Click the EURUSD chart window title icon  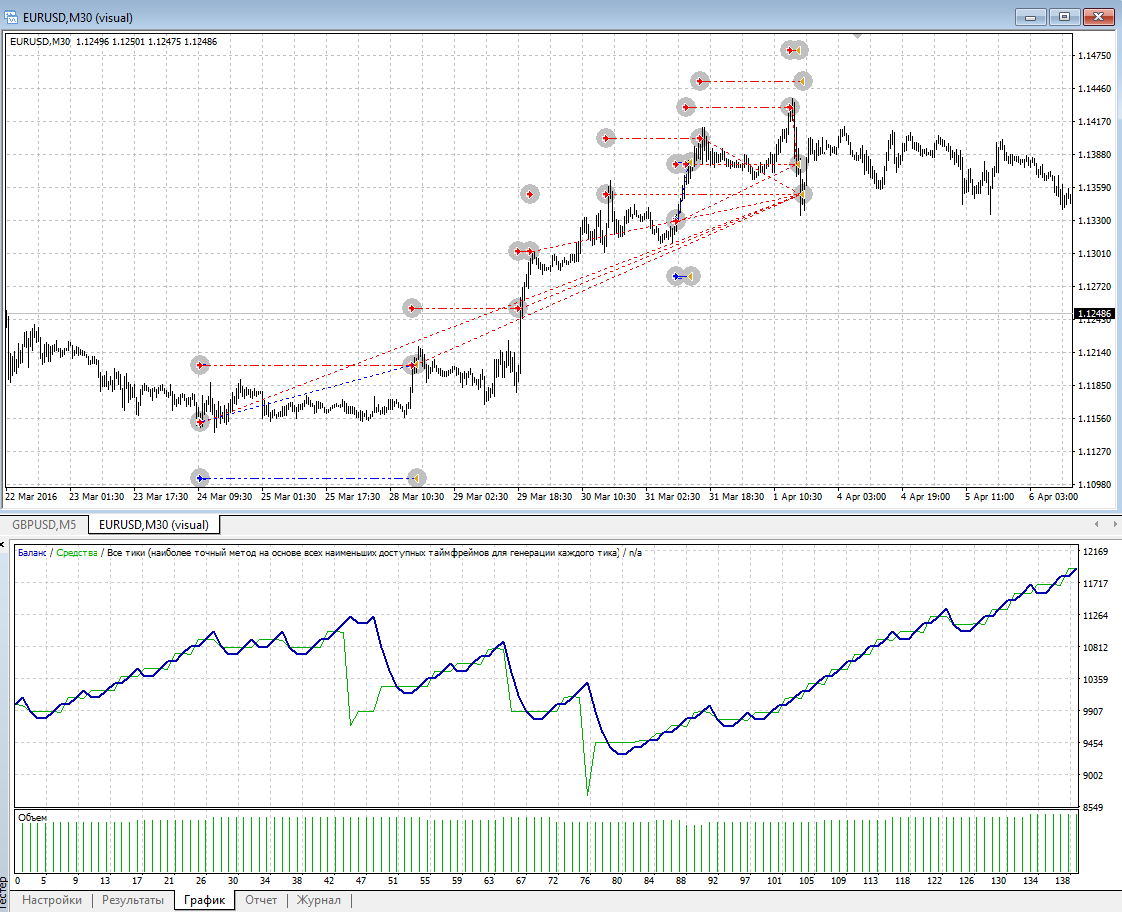coord(11,17)
